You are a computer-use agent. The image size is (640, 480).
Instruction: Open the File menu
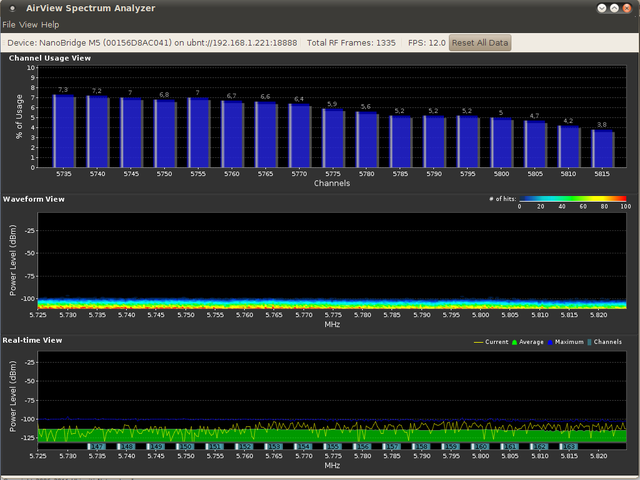[x=9, y=25]
